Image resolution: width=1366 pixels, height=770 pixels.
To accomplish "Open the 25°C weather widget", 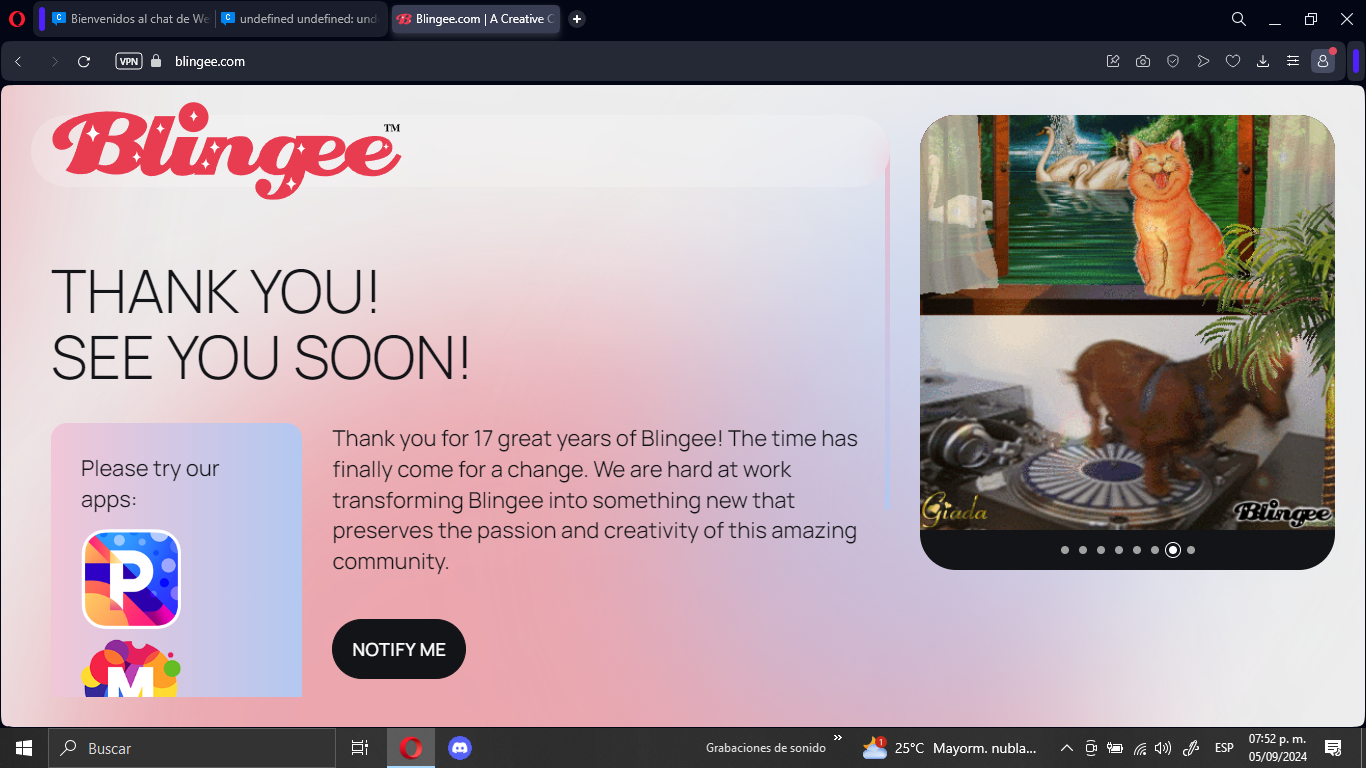I will (x=949, y=748).
